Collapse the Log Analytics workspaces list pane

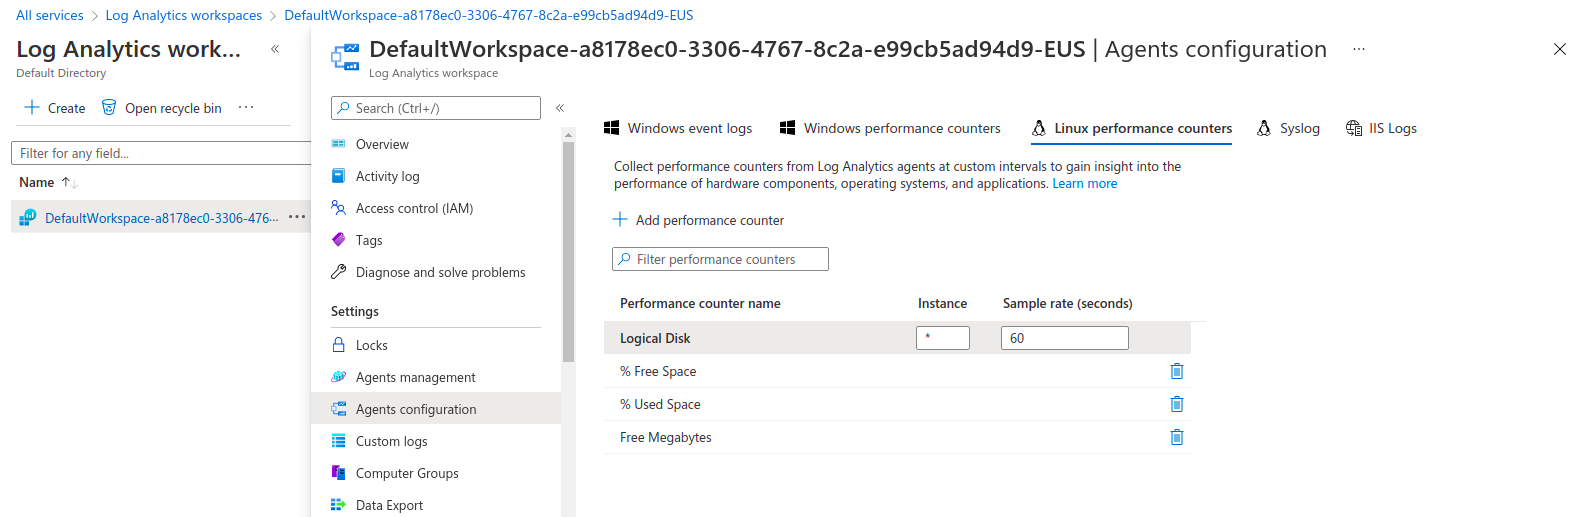275,49
